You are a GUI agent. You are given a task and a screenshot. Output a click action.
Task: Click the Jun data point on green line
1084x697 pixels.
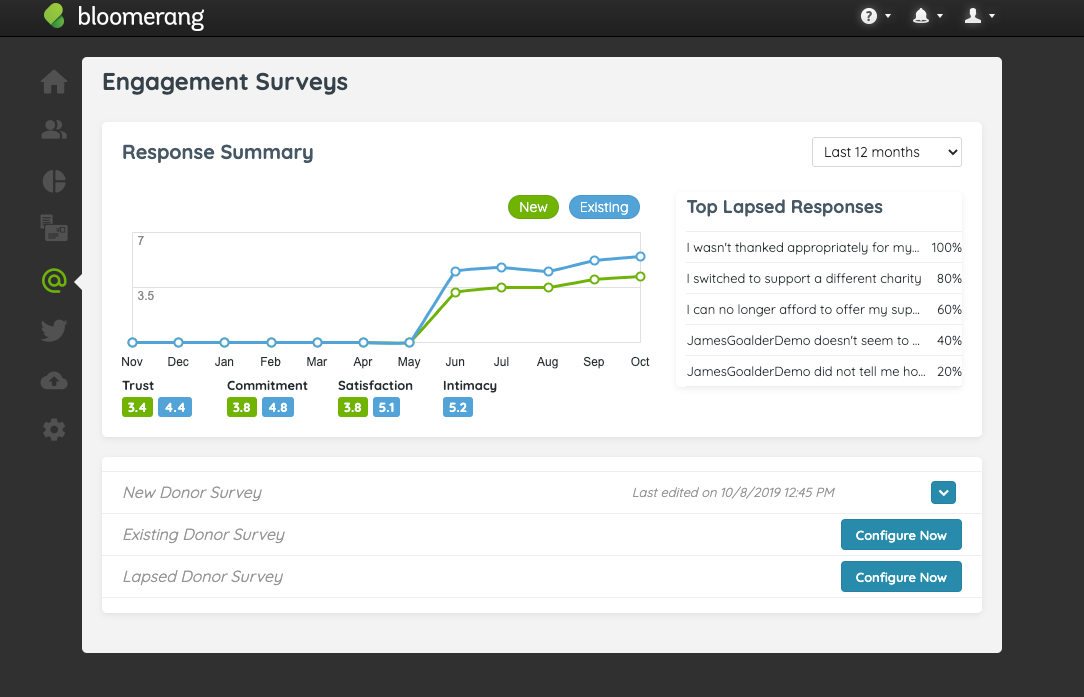coord(456,292)
